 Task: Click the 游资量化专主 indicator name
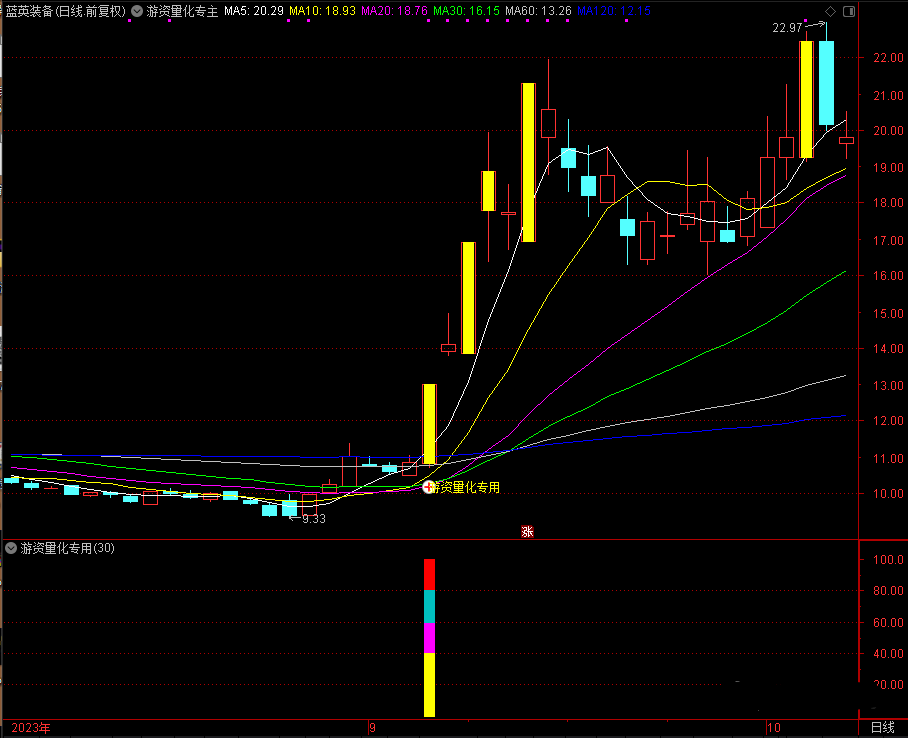coord(181,12)
